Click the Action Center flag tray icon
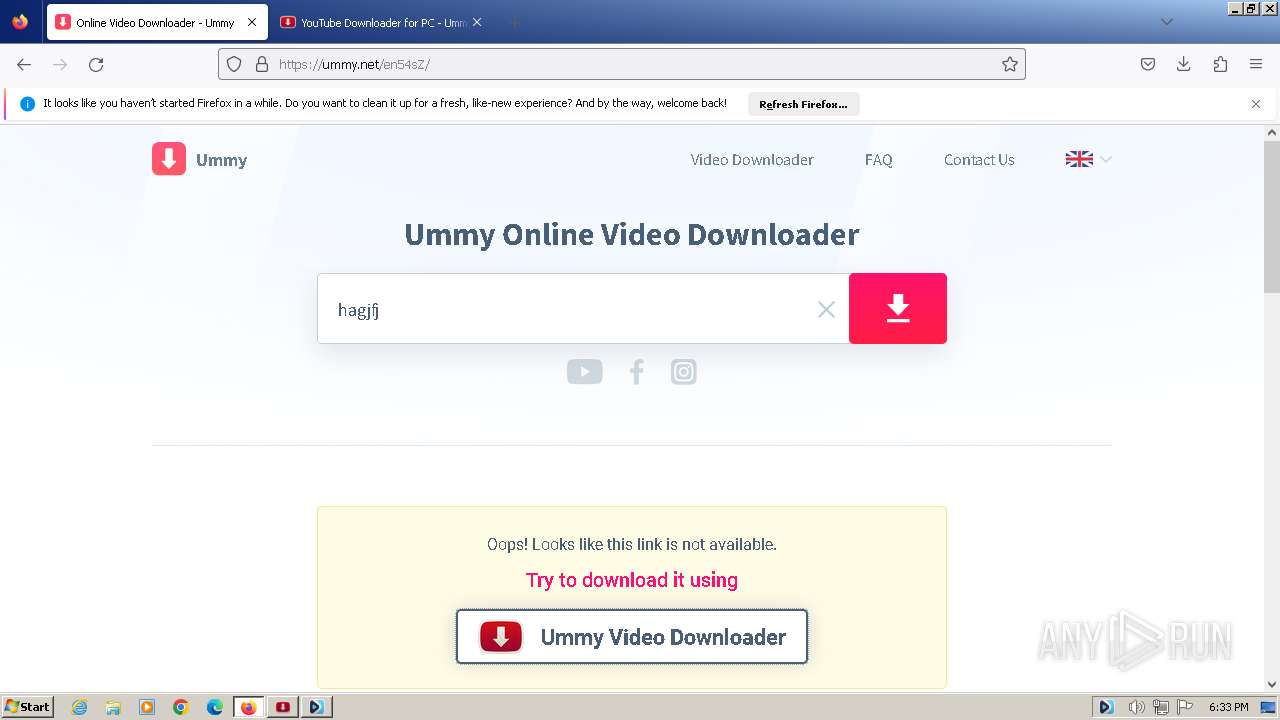This screenshot has height=720, width=1280. [x=1185, y=707]
